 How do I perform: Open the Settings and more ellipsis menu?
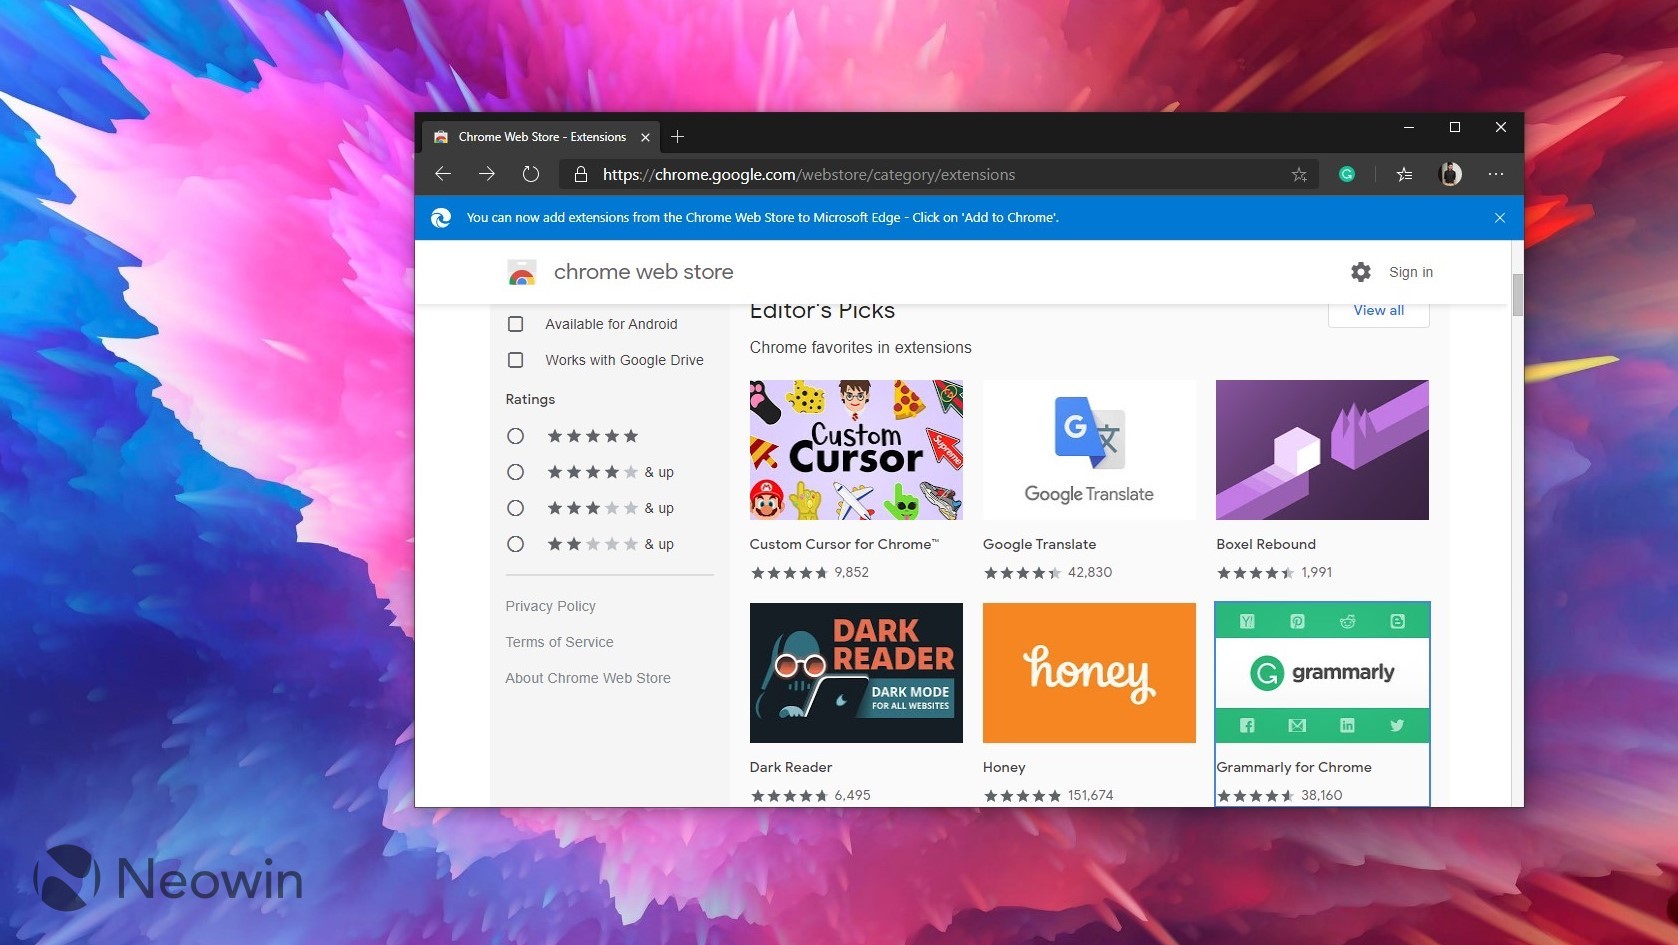(x=1496, y=173)
